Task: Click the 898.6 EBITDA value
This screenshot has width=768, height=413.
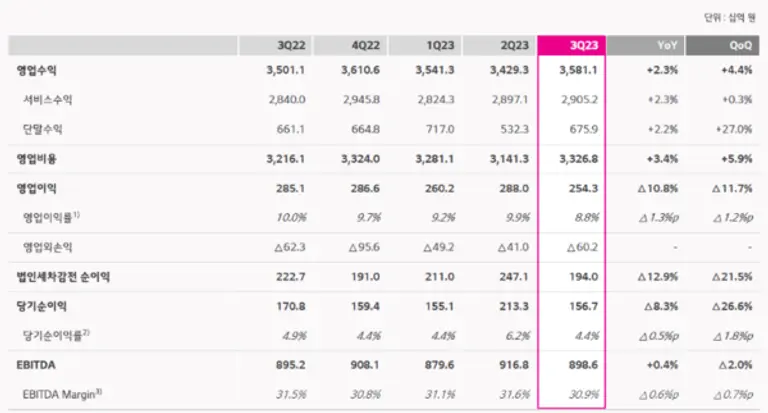Action: tap(583, 364)
